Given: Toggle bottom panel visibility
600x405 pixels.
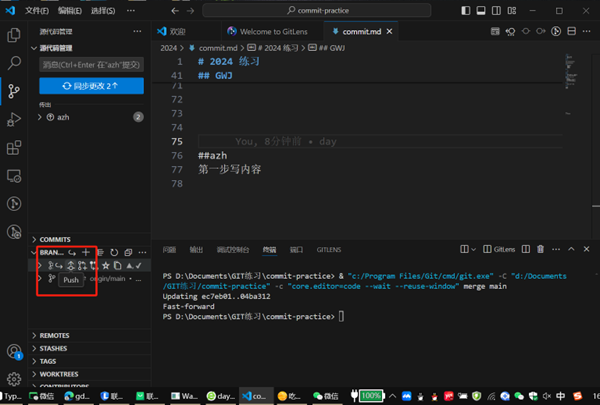Looking at the screenshot, I should [x=481, y=11].
